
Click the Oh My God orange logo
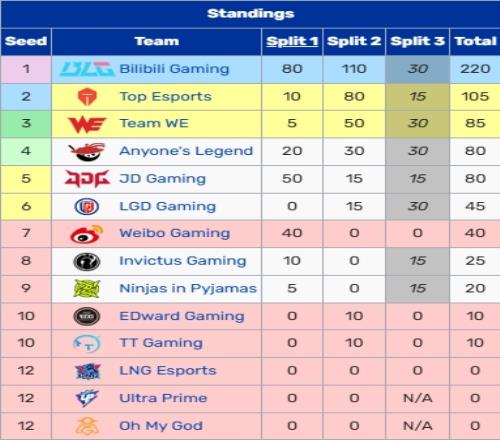click(x=87, y=426)
